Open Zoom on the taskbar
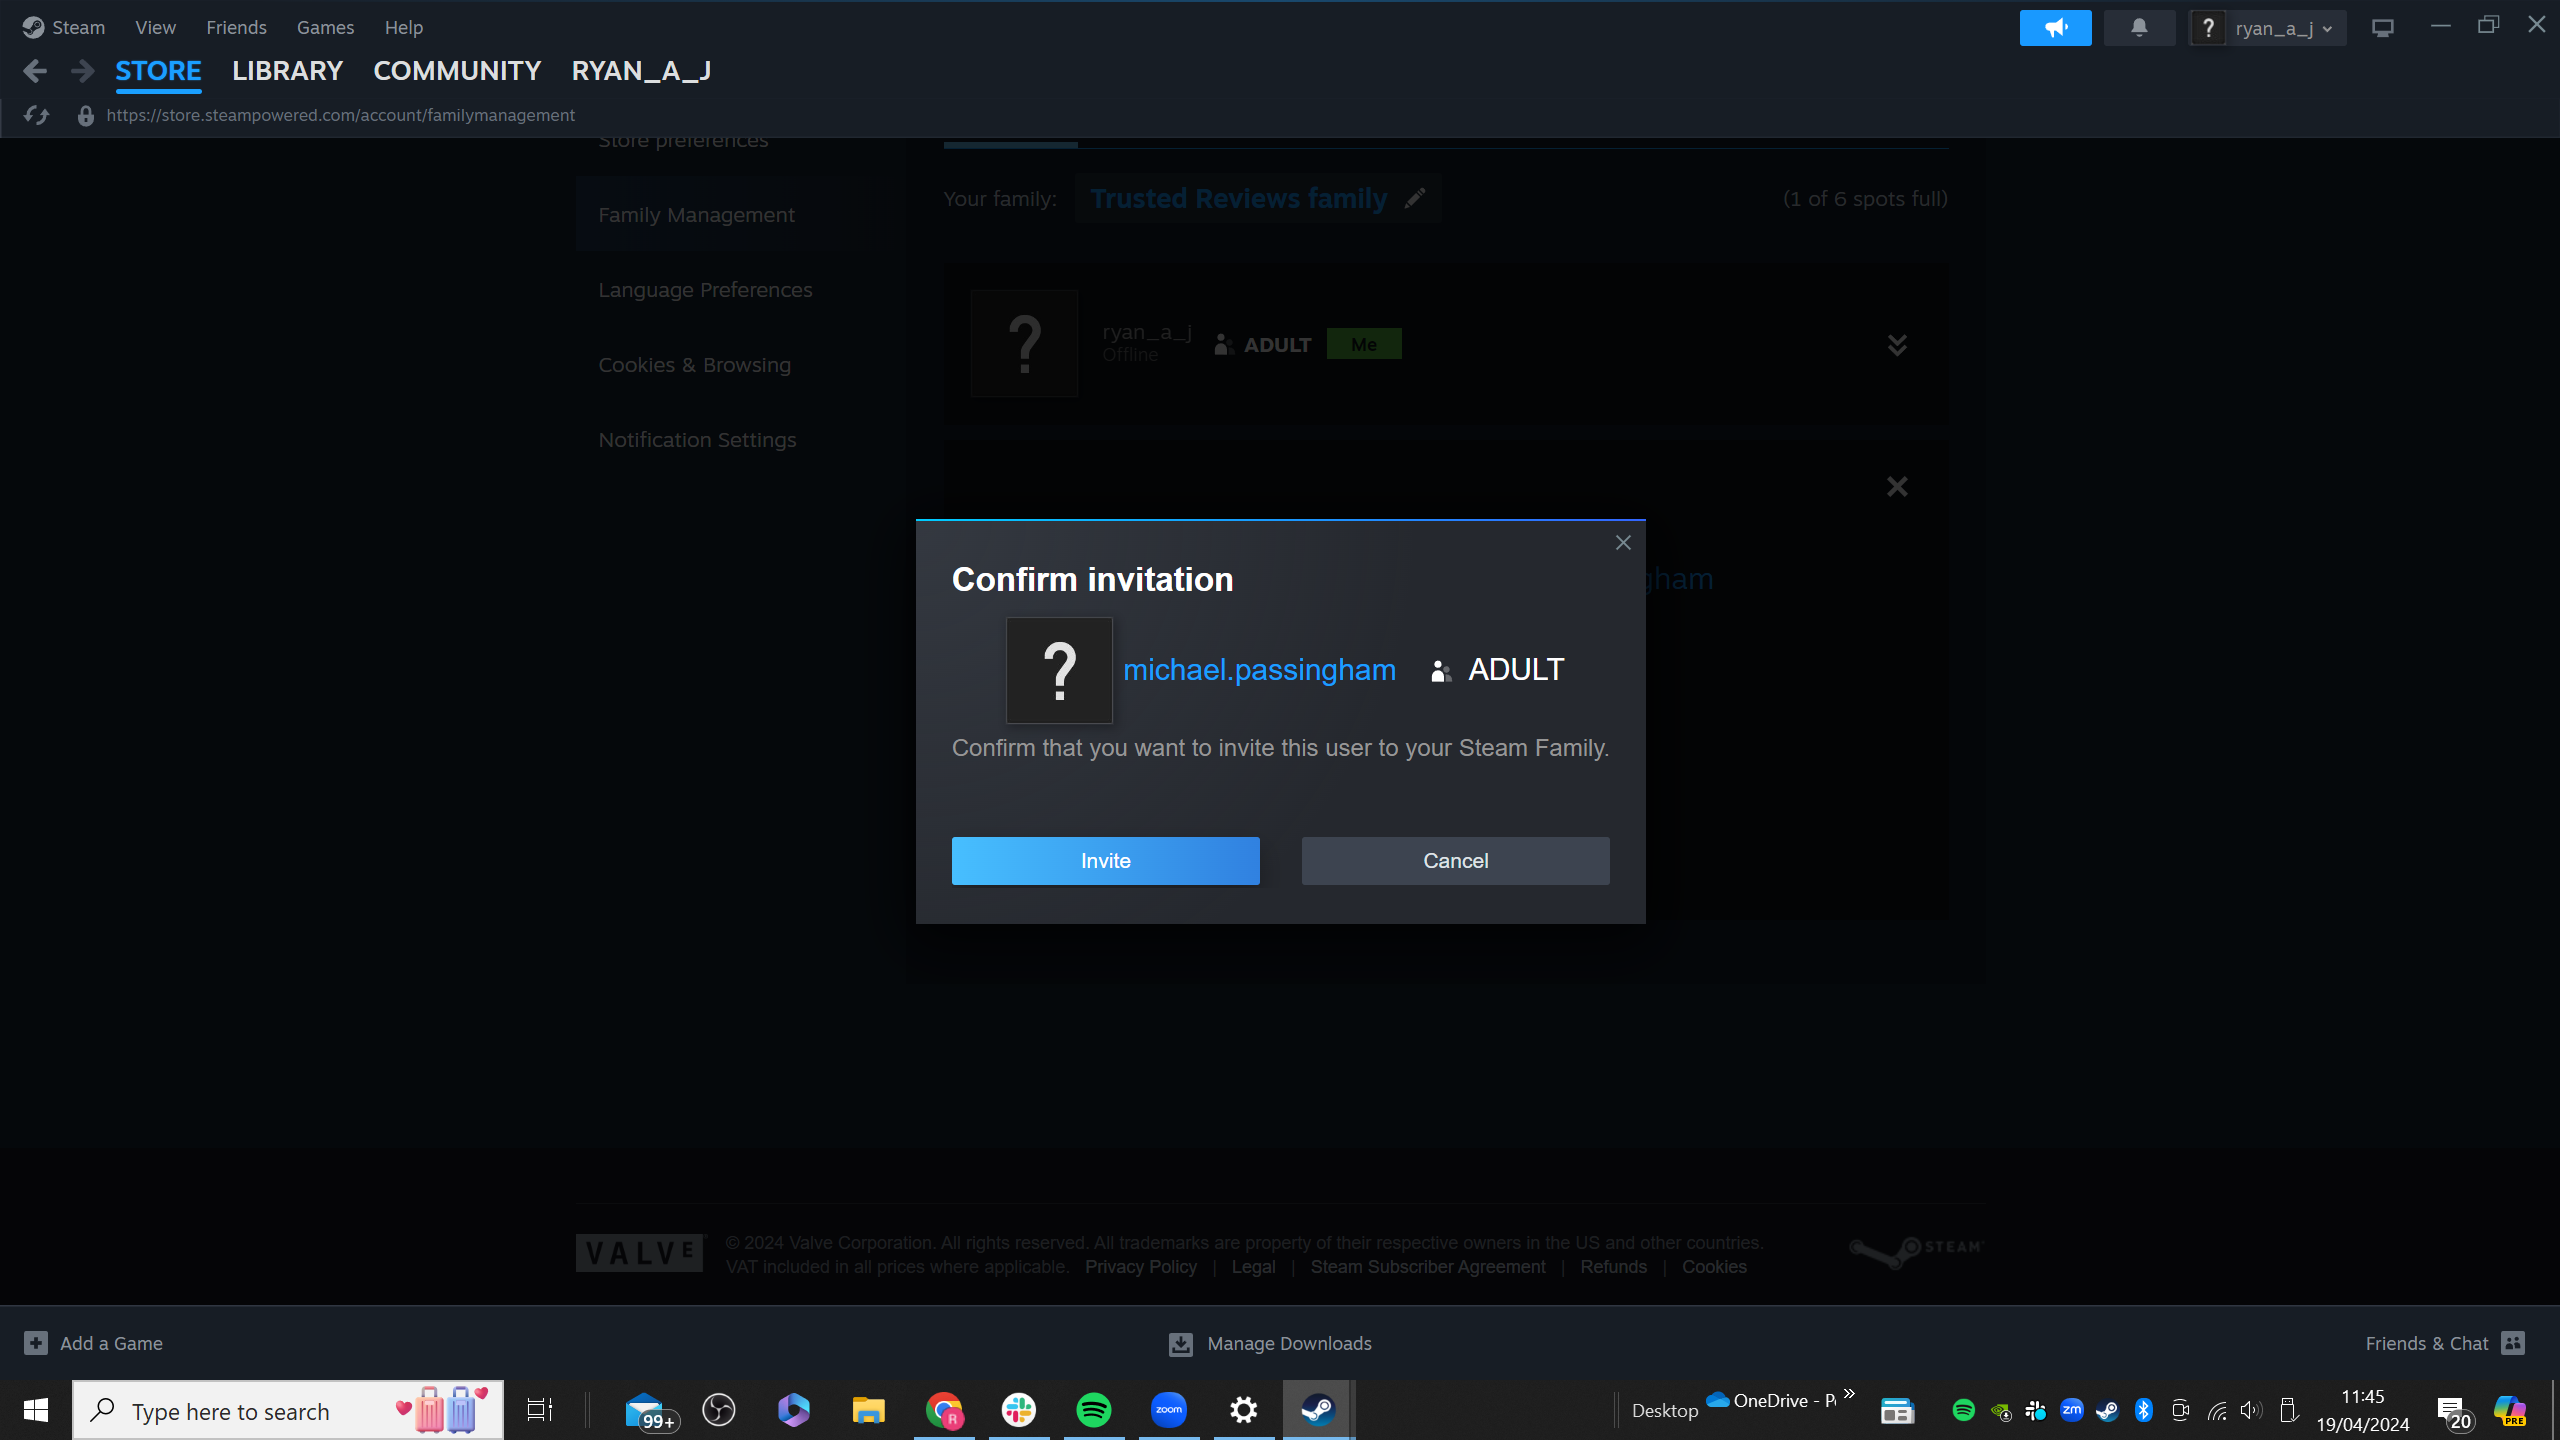The height and width of the screenshot is (1440, 2560). point(1169,1410)
